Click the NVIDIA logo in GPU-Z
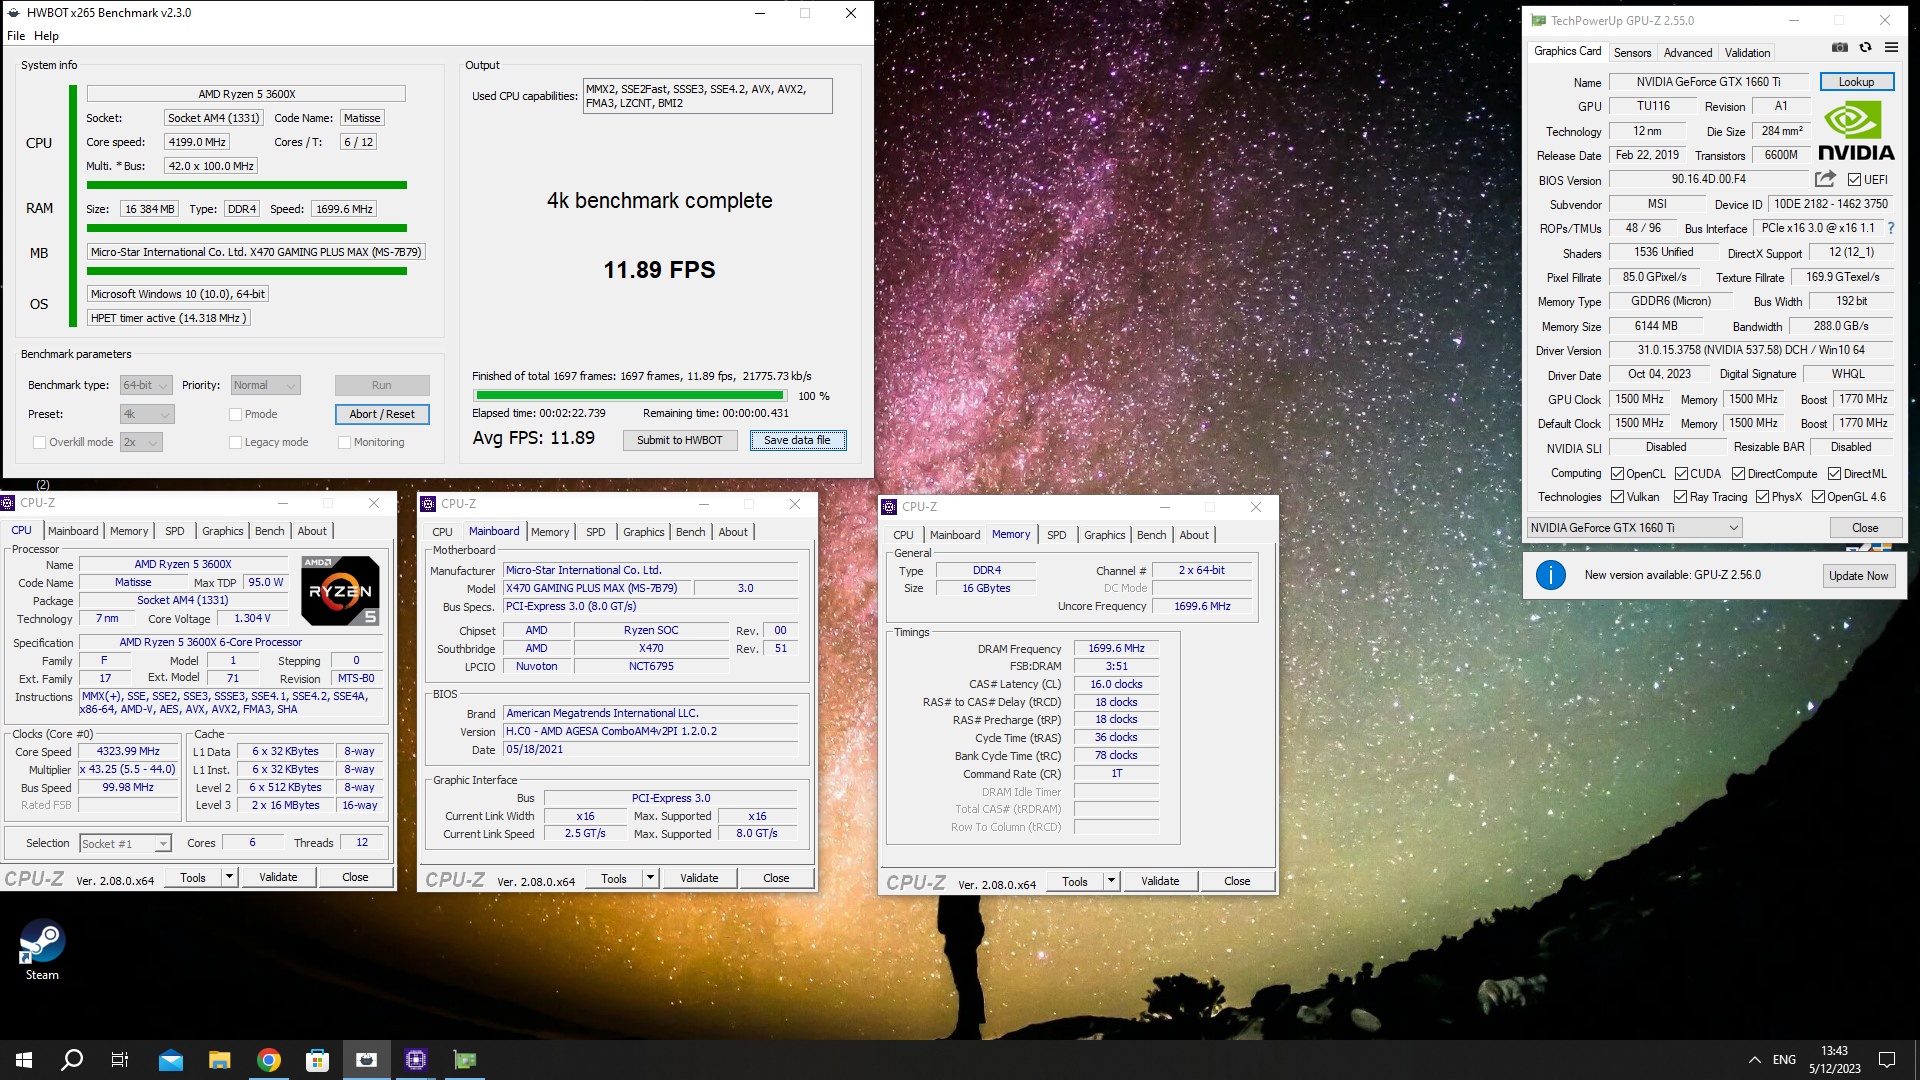1920x1080 pixels. click(x=1856, y=131)
